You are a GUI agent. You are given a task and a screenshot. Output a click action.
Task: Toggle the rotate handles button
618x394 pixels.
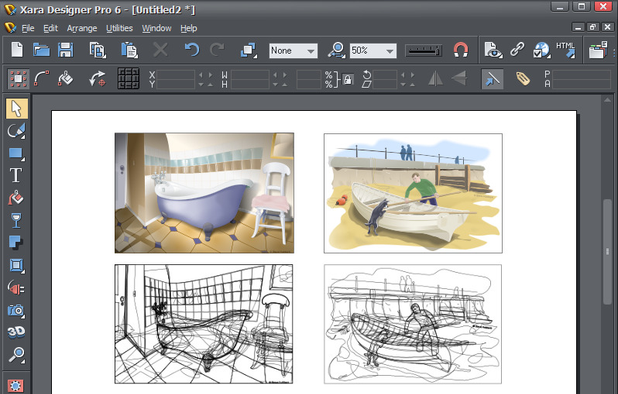[x=97, y=78]
